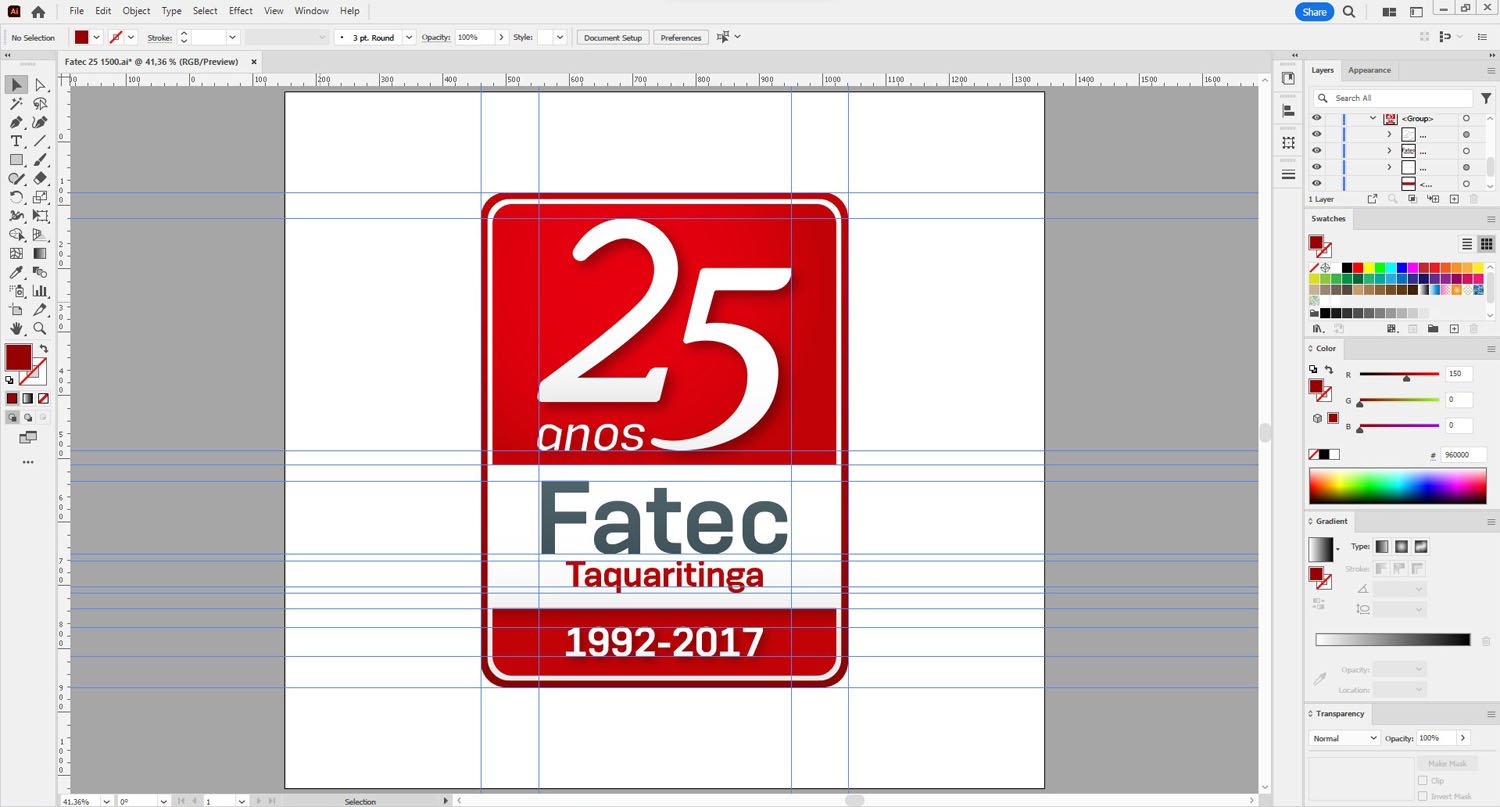This screenshot has height=807, width=1500.
Task: Switch to the Appearance tab
Action: coord(1369,70)
